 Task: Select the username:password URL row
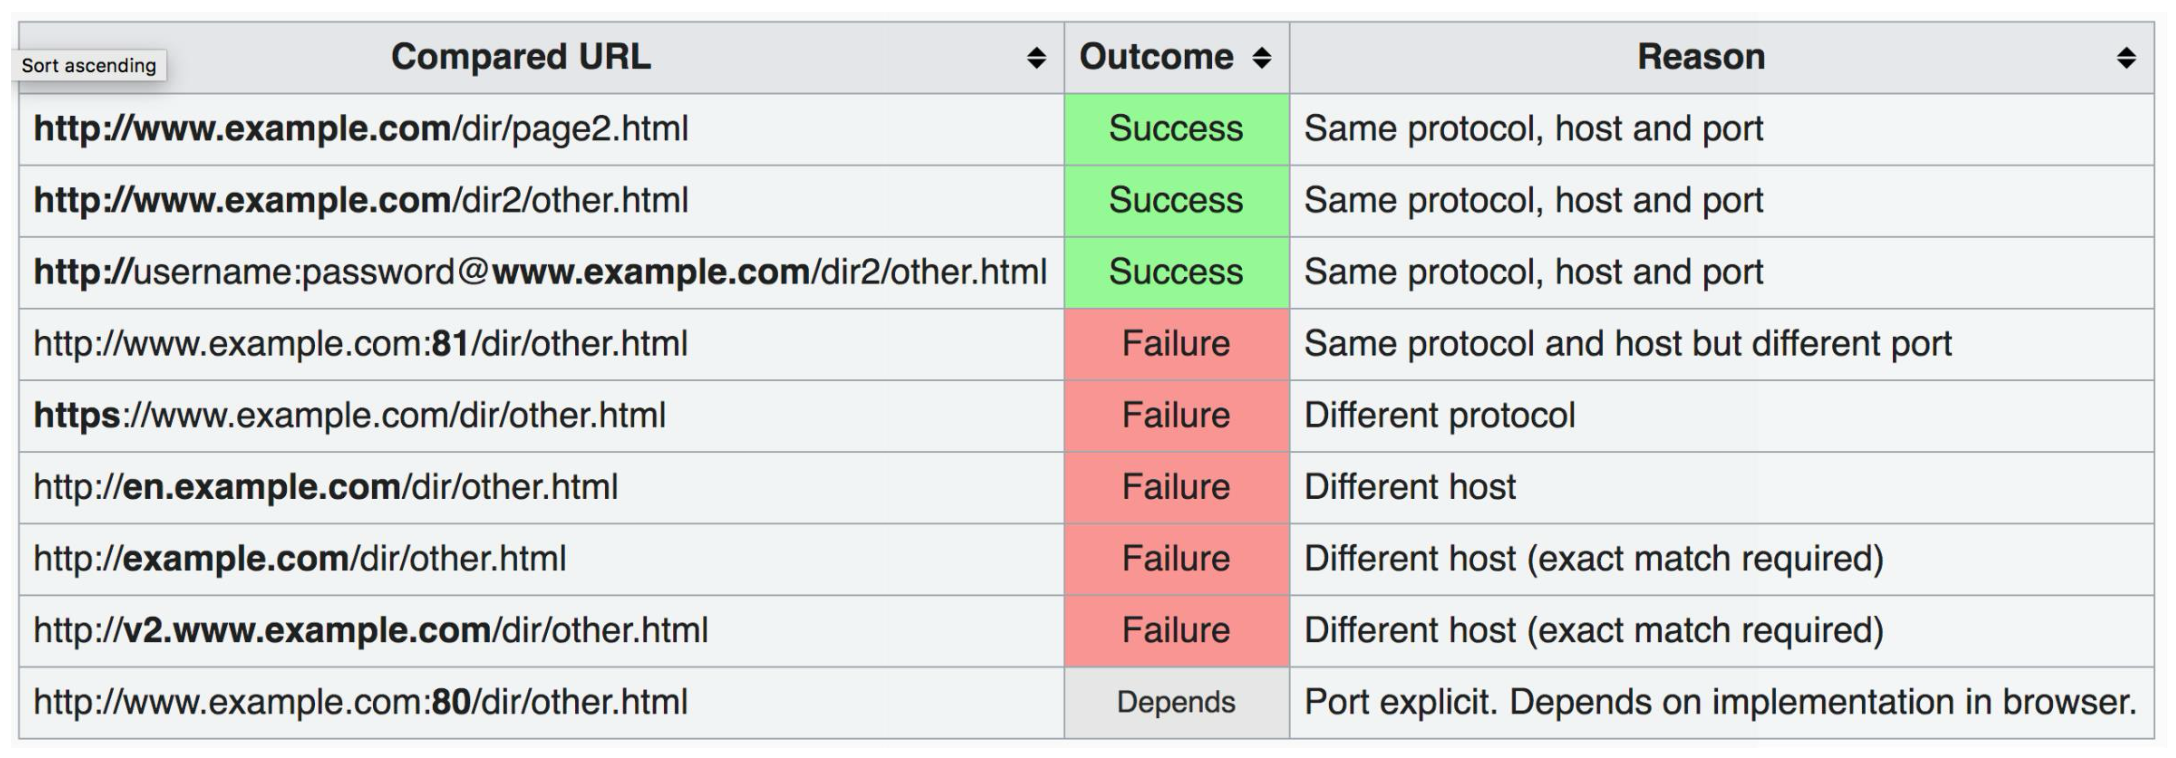tap(1086, 272)
